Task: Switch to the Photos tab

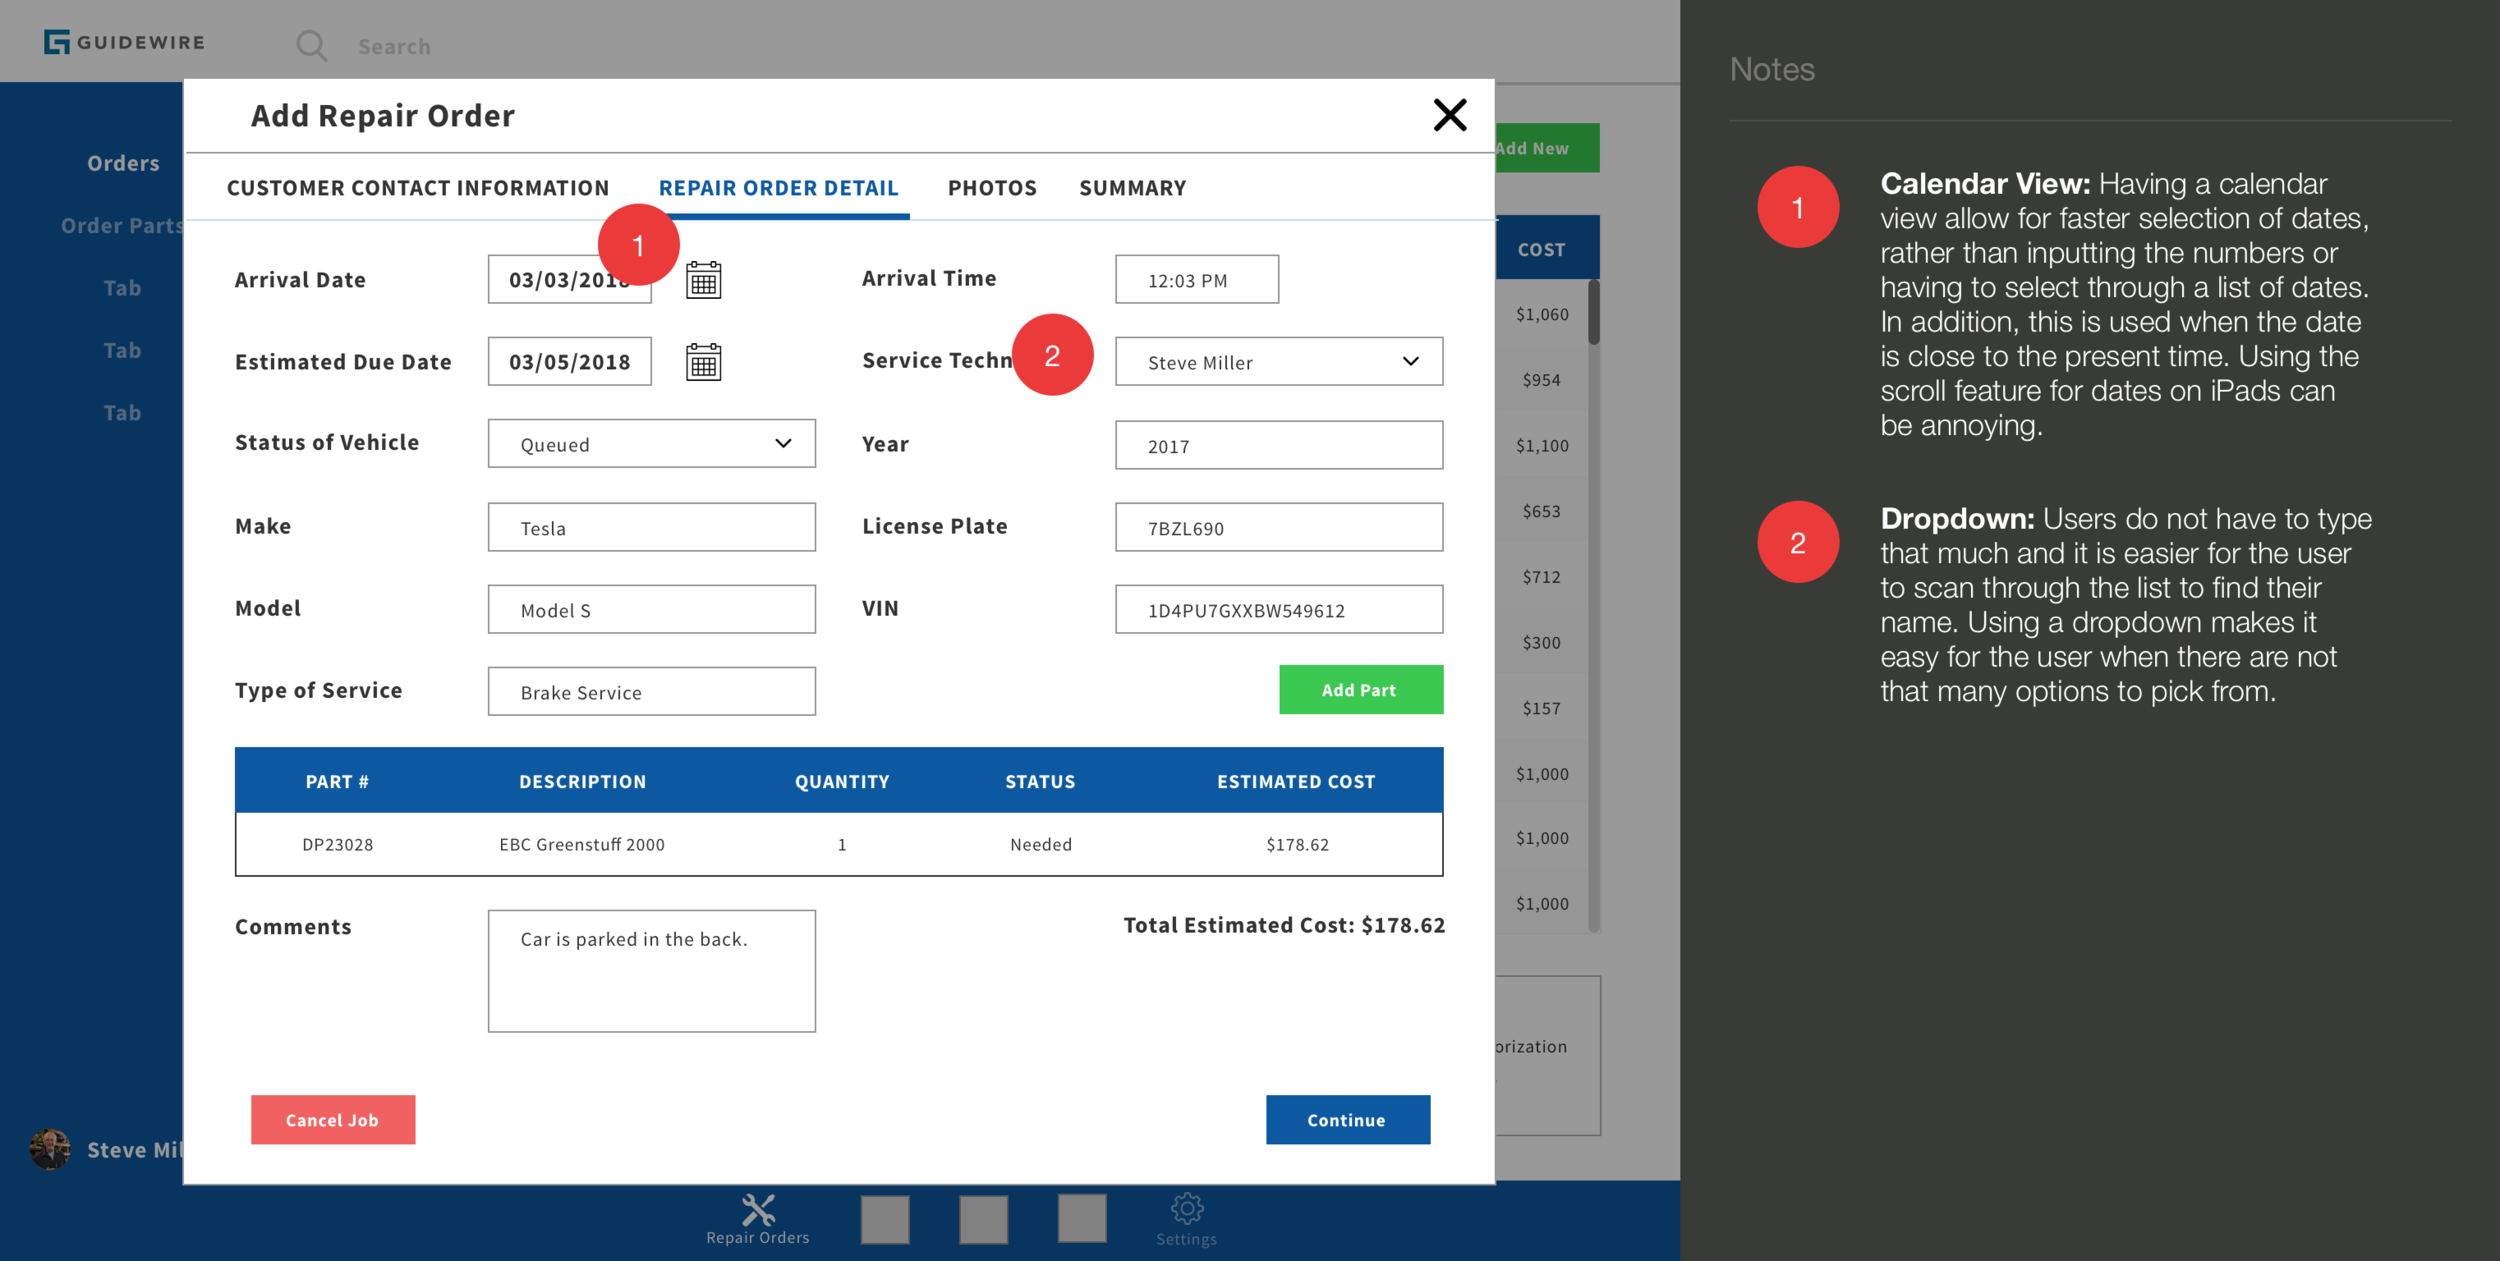Action: pyautogui.click(x=991, y=188)
